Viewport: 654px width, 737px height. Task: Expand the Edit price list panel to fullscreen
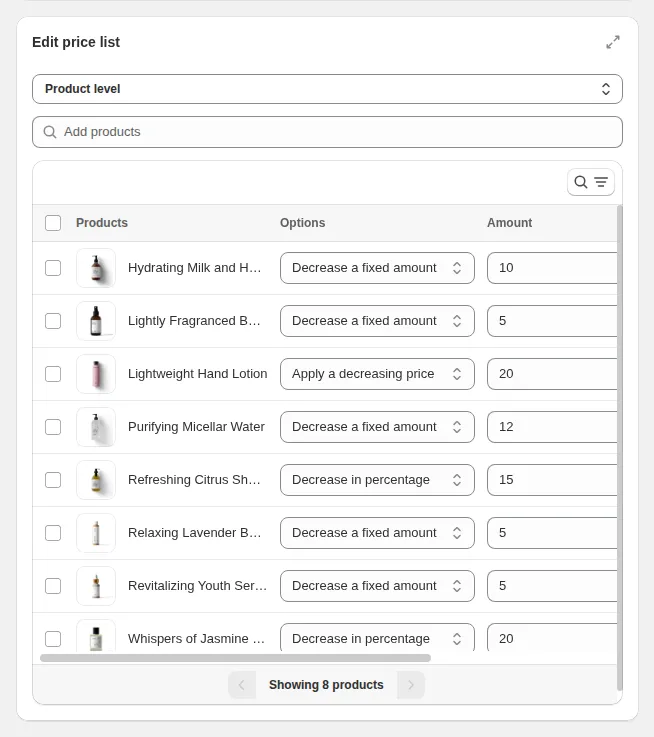click(x=613, y=42)
